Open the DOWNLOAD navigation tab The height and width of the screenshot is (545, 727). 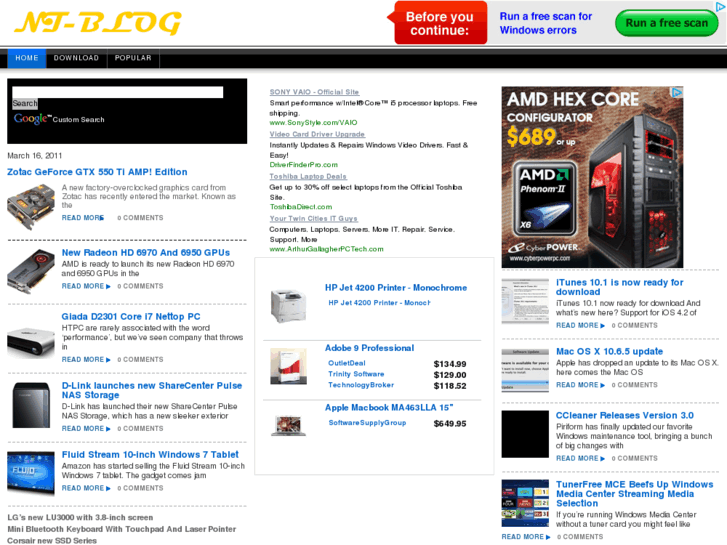click(x=77, y=58)
